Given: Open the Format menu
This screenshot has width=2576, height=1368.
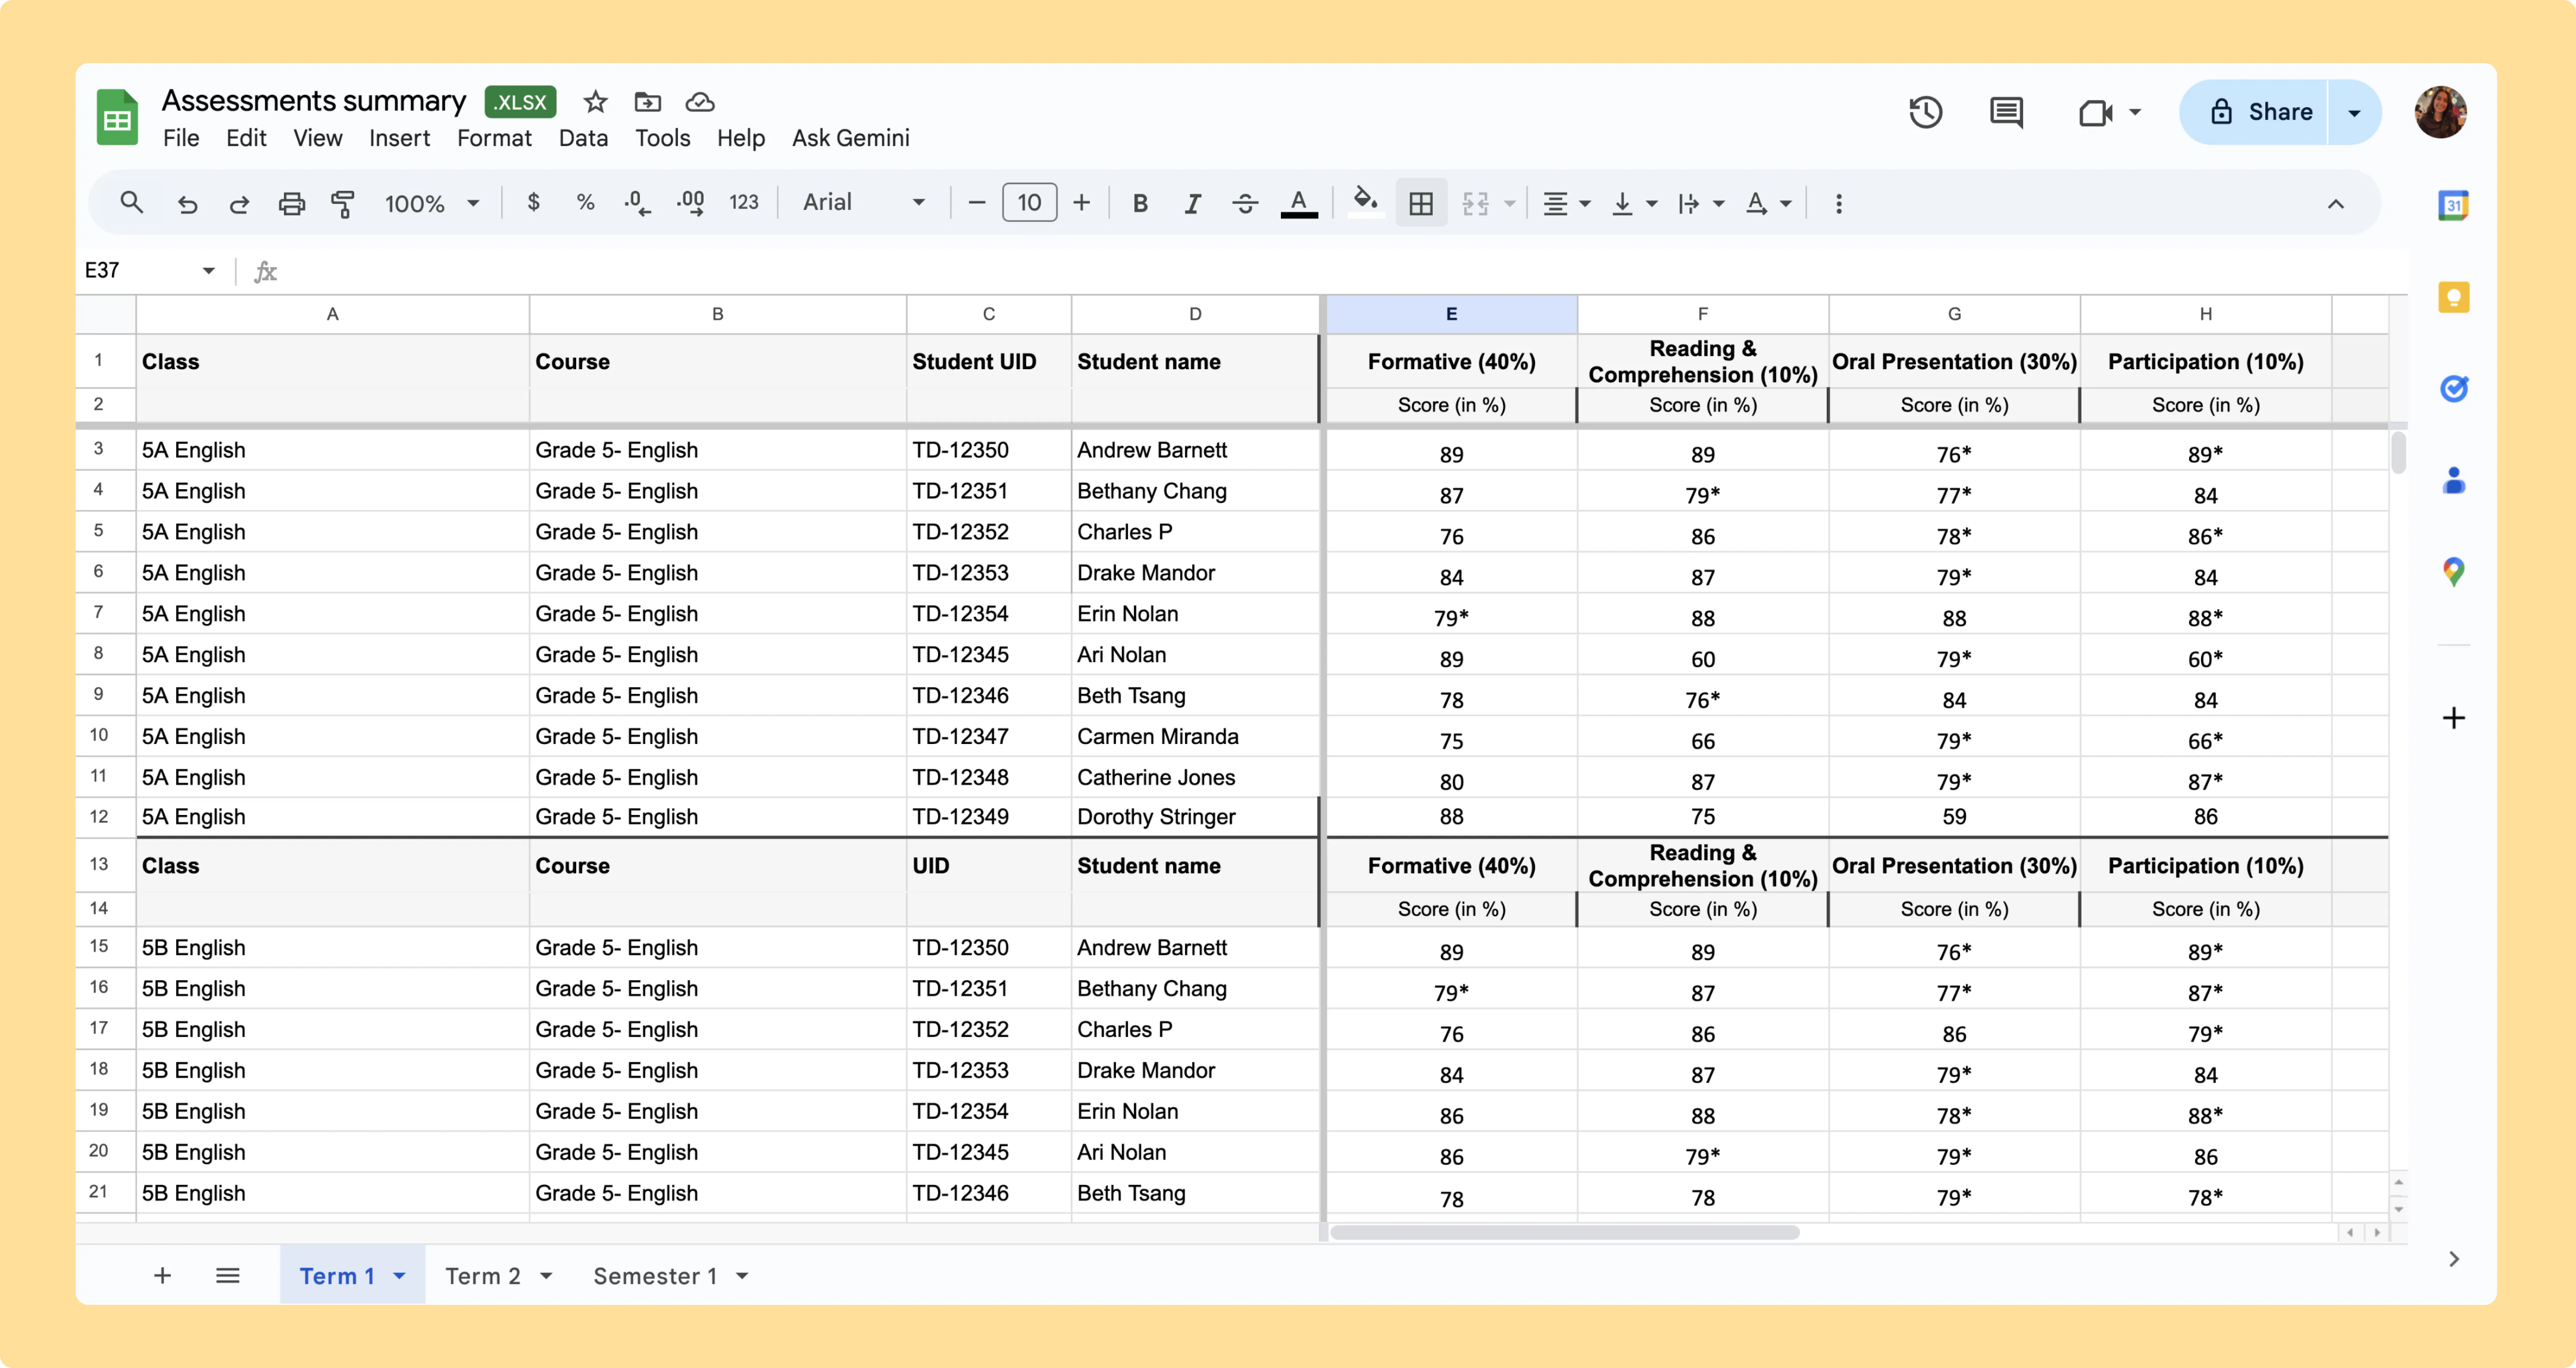Looking at the screenshot, I should coord(494,138).
